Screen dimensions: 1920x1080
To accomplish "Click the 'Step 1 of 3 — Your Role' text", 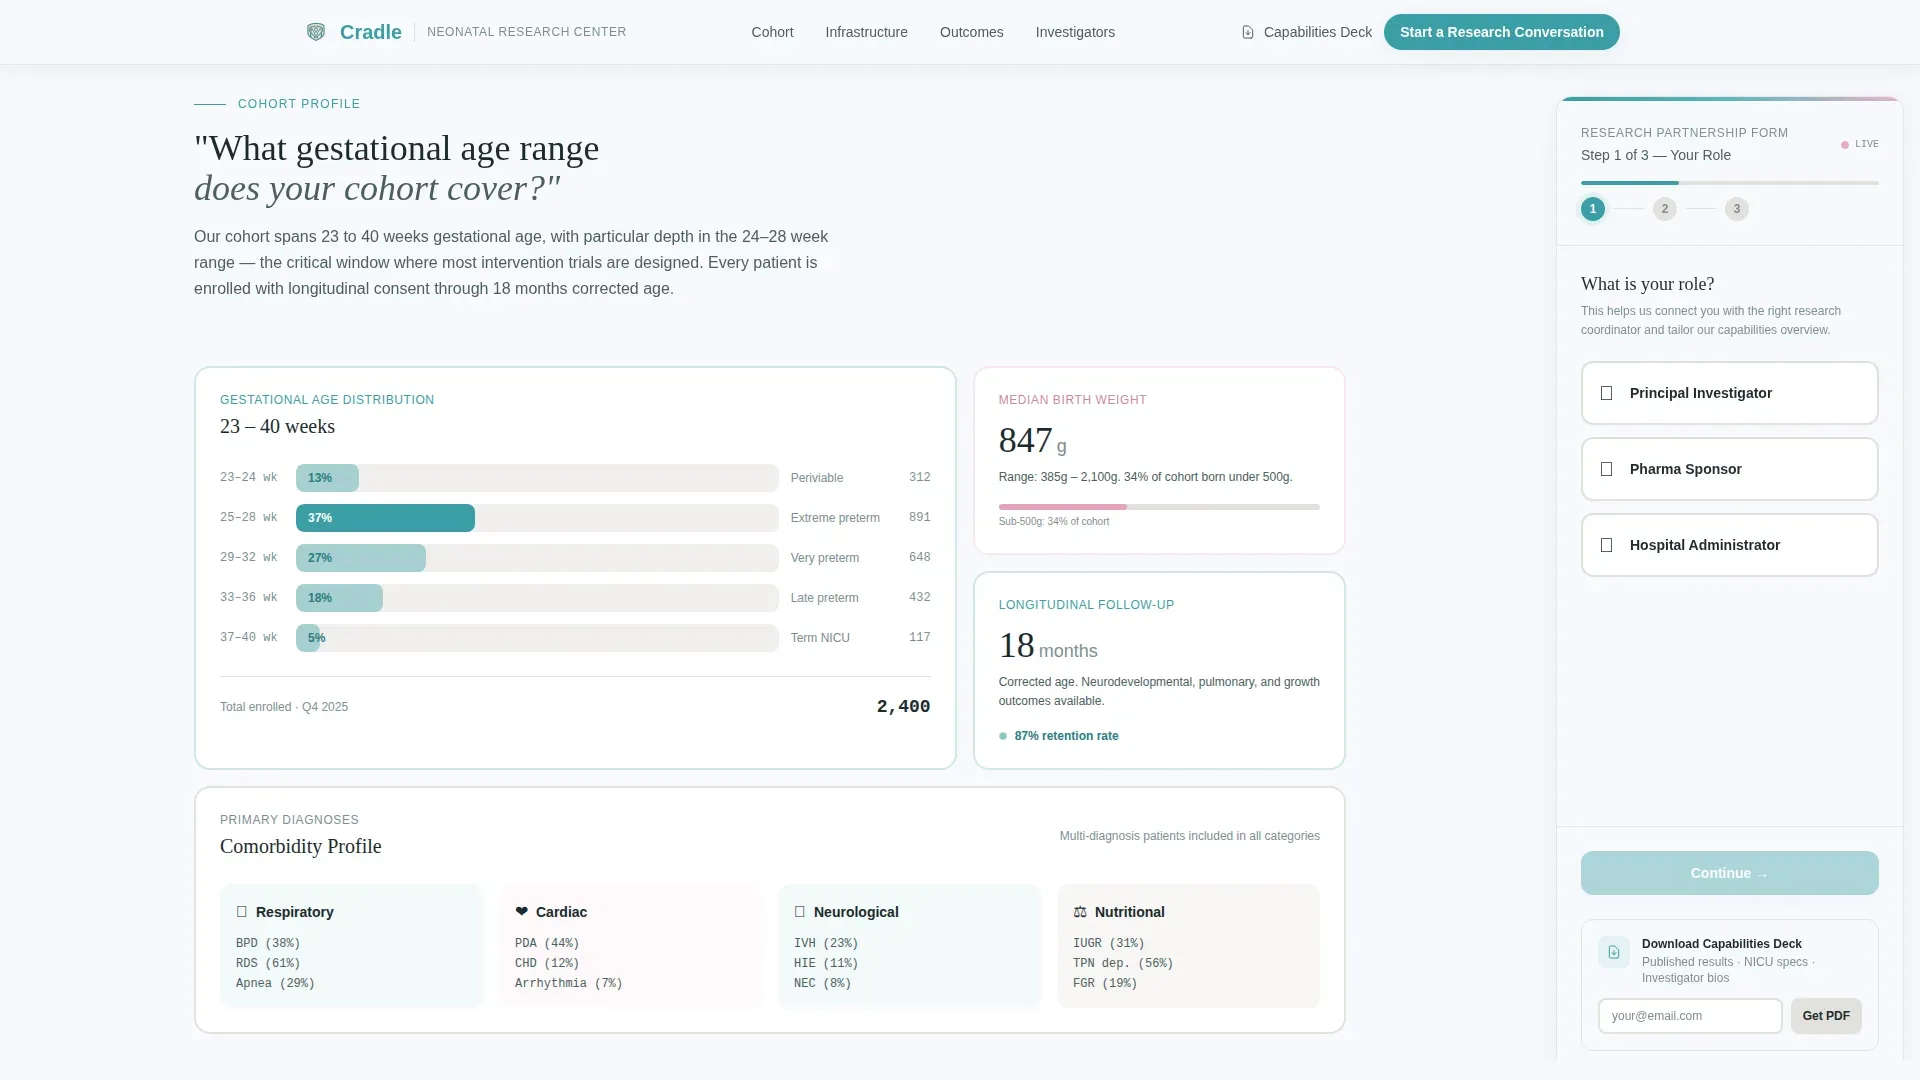I will pyautogui.click(x=1656, y=155).
